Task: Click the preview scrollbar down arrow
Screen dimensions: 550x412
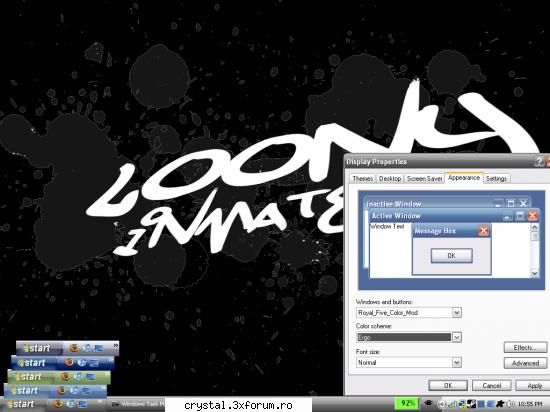Action: point(535,273)
